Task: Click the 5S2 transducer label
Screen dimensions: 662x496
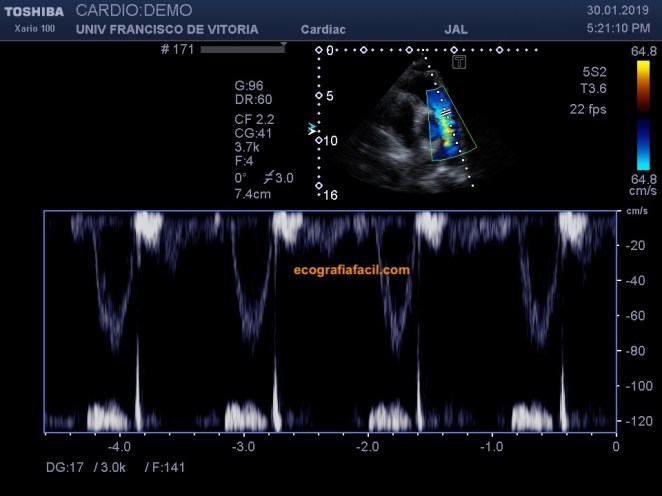Action: point(596,72)
